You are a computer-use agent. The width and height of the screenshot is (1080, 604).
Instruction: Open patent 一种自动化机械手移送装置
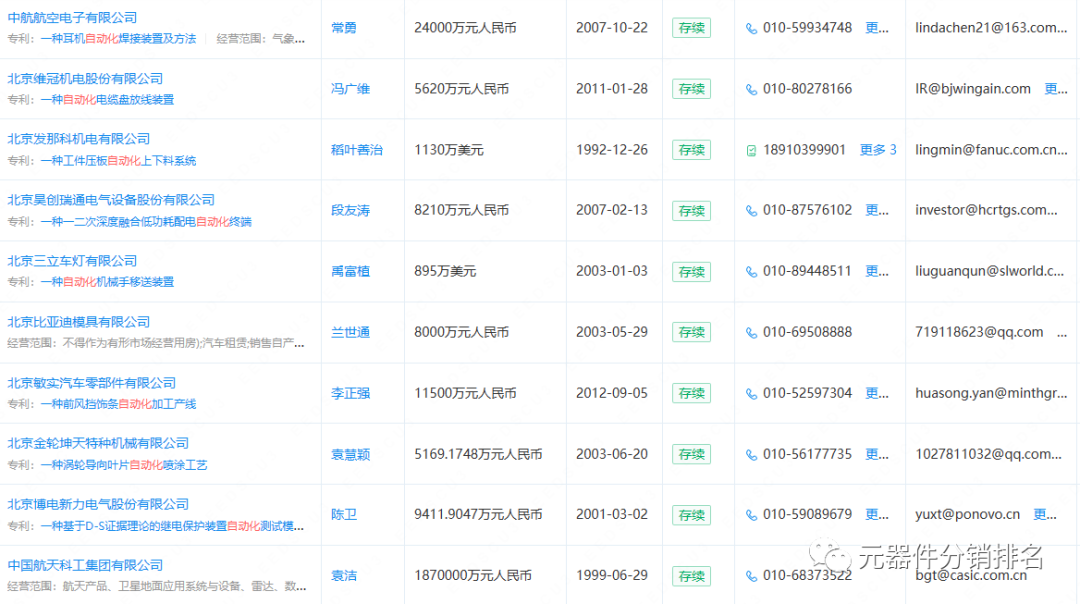tap(107, 282)
